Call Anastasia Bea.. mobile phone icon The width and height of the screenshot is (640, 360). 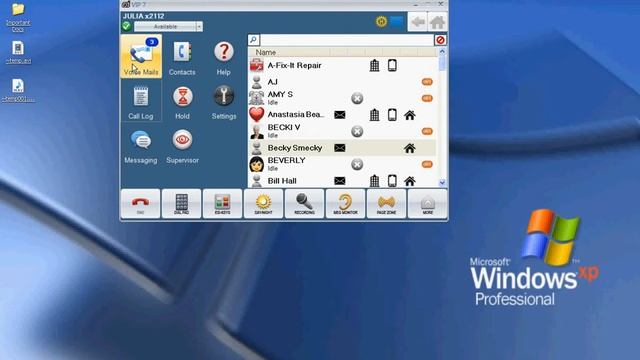(x=392, y=115)
